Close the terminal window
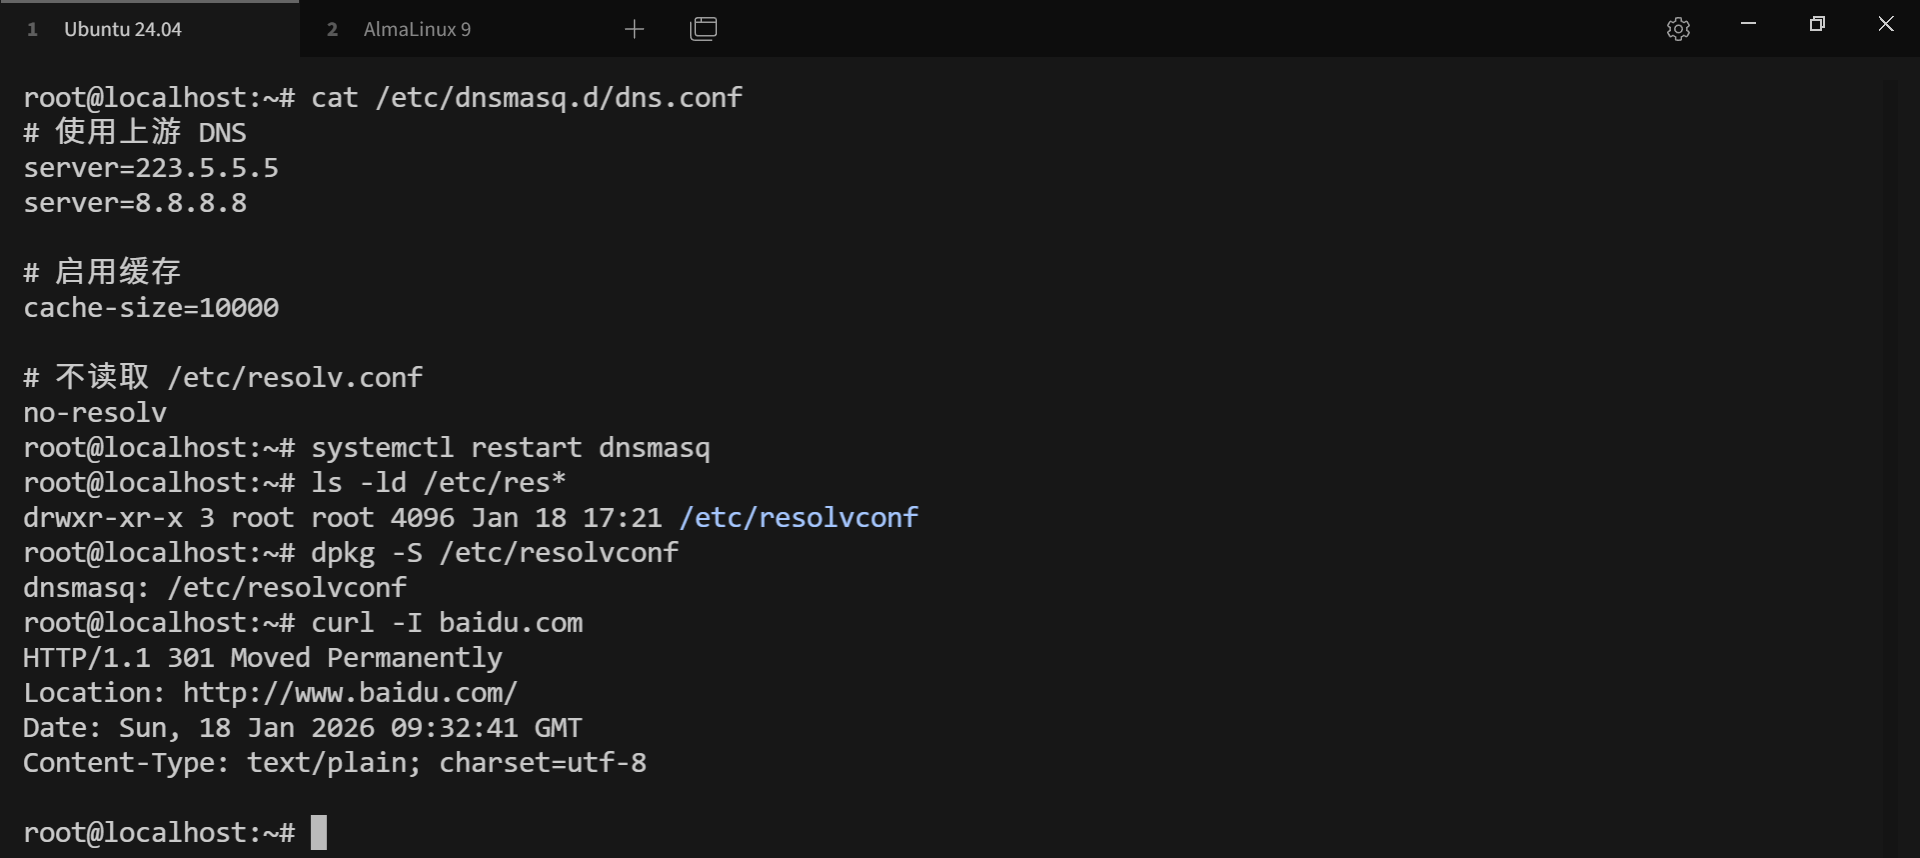Screen dimensions: 1920x858 coord(1886,24)
